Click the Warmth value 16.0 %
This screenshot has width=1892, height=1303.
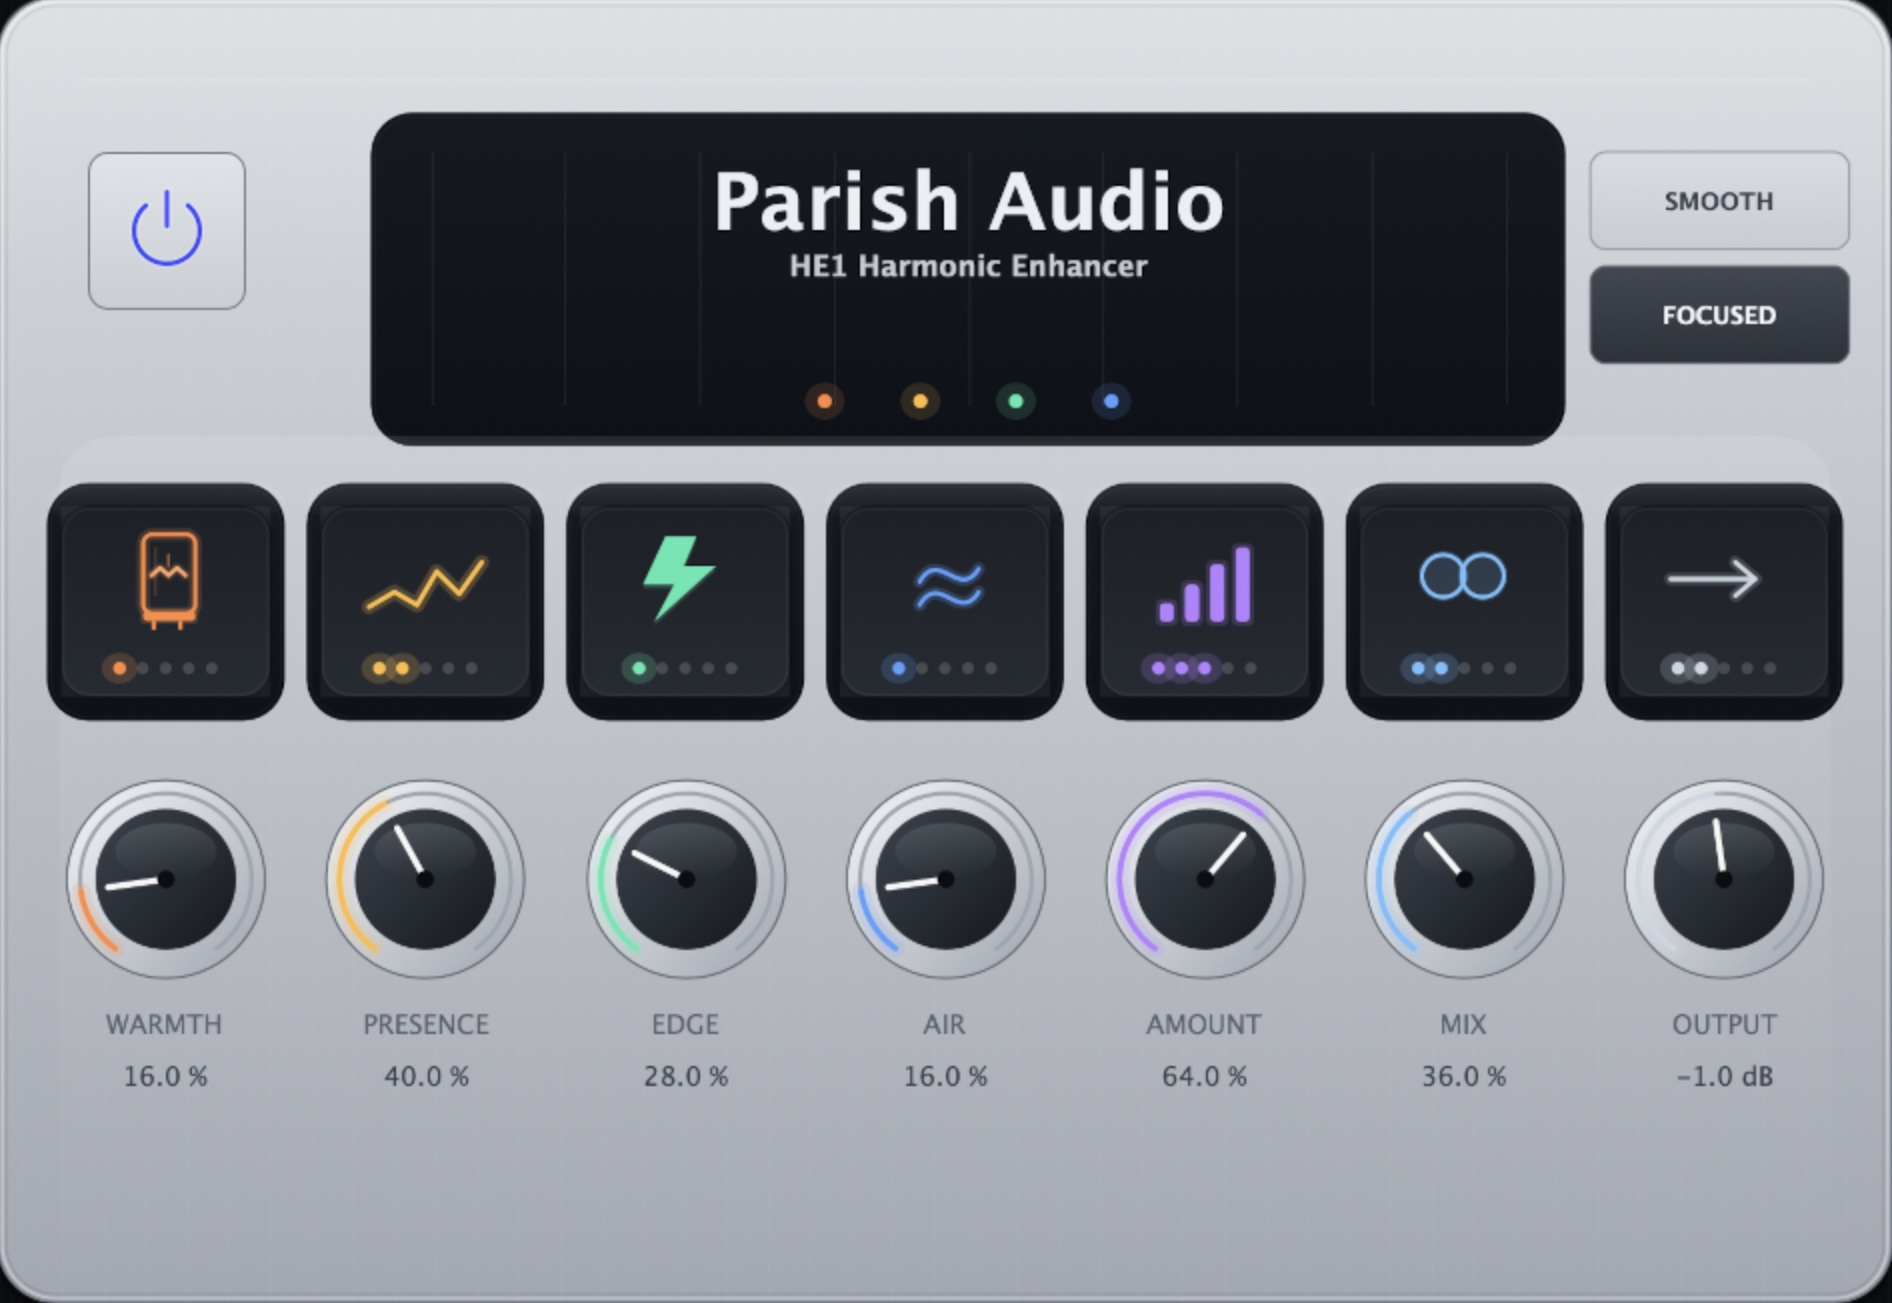[x=166, y=1076]
